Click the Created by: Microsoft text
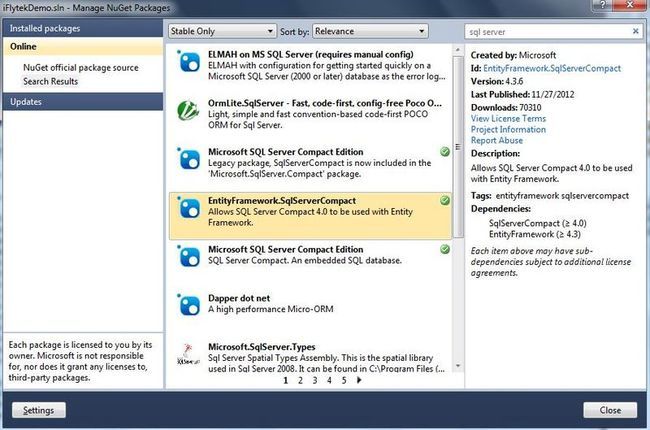This screenshot has width=650, height=430. coord(513,55)
